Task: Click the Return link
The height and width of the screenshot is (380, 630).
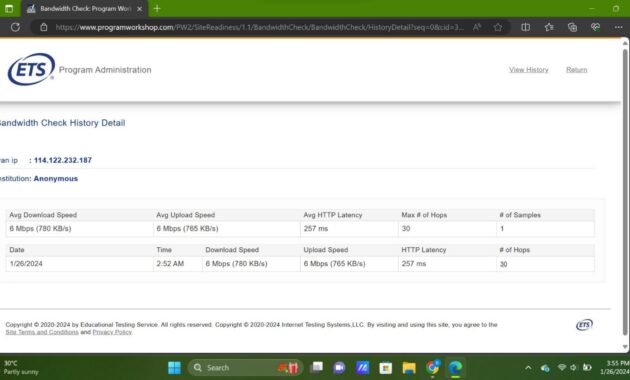Action: pos(577,69)
